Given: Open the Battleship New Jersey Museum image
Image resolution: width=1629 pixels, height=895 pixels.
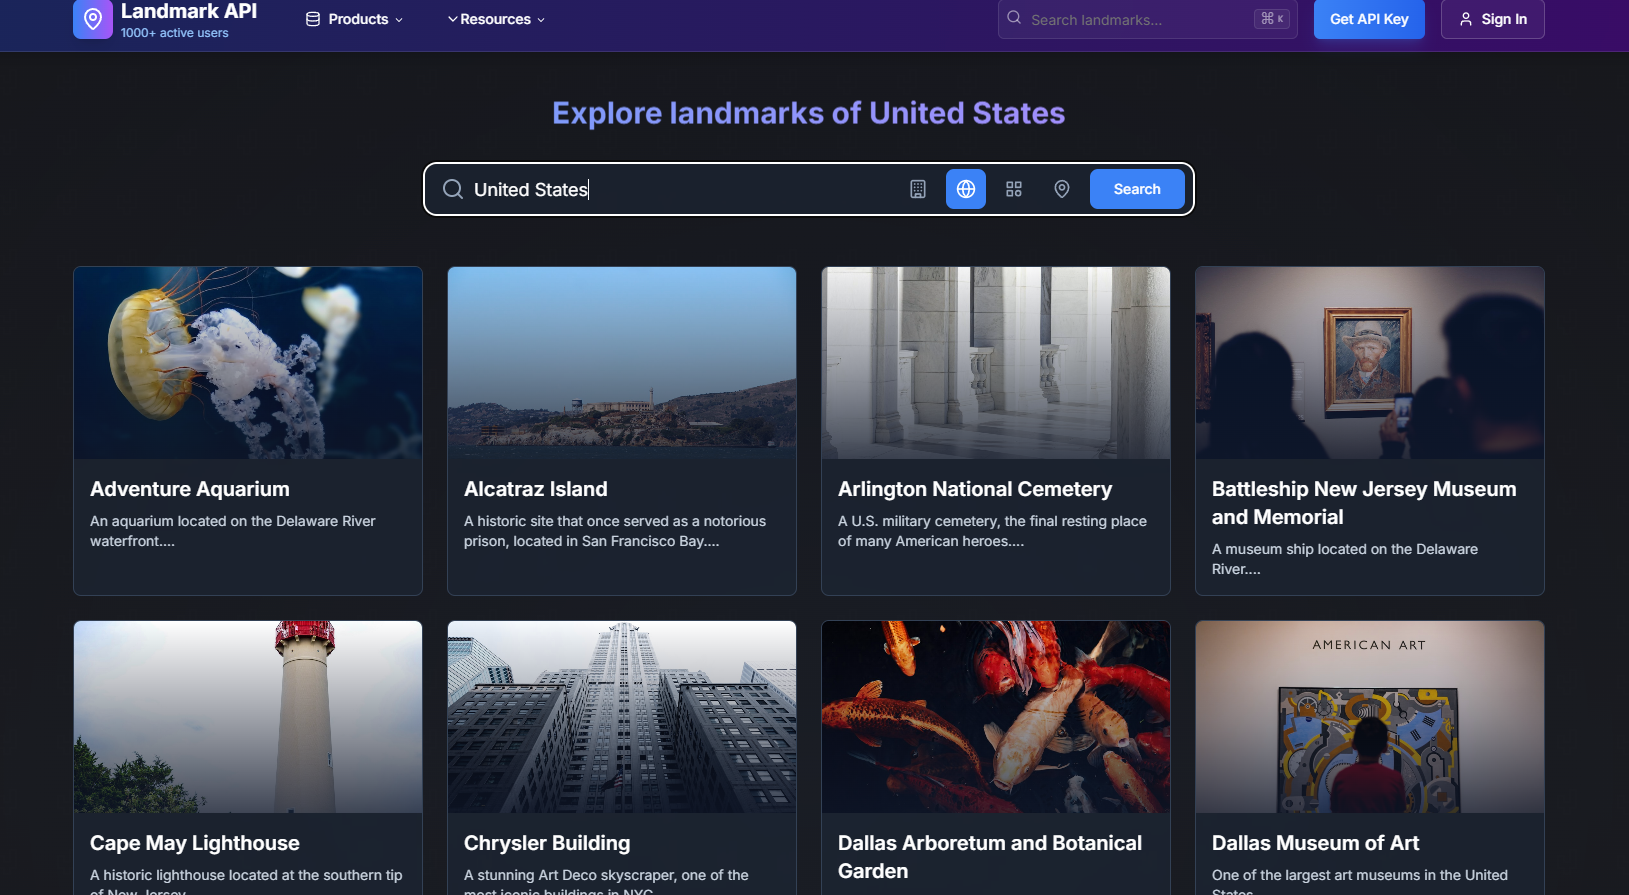Looking at the screenshot, I should 1370,363.
